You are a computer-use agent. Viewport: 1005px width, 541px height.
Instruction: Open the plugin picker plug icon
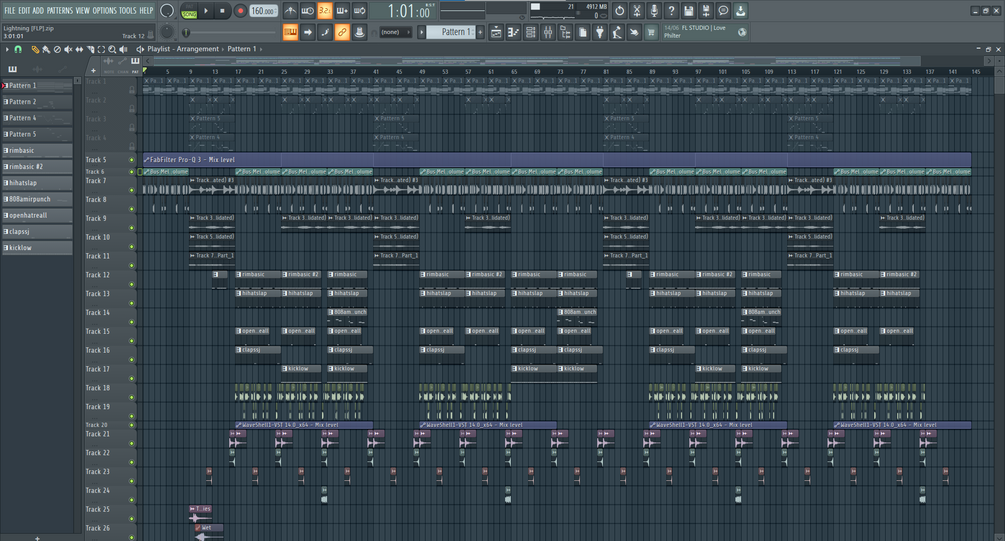pos(600,32)
